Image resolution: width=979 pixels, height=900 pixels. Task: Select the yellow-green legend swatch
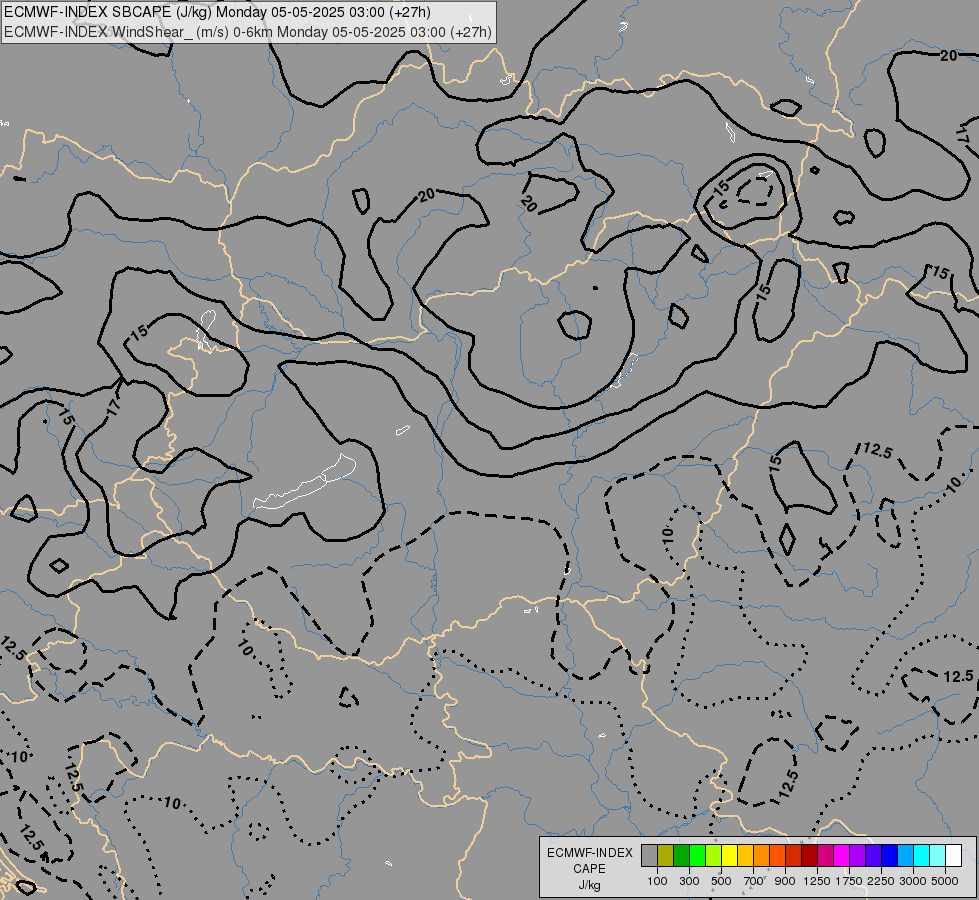pyautogui.click(x=713, y=856)
